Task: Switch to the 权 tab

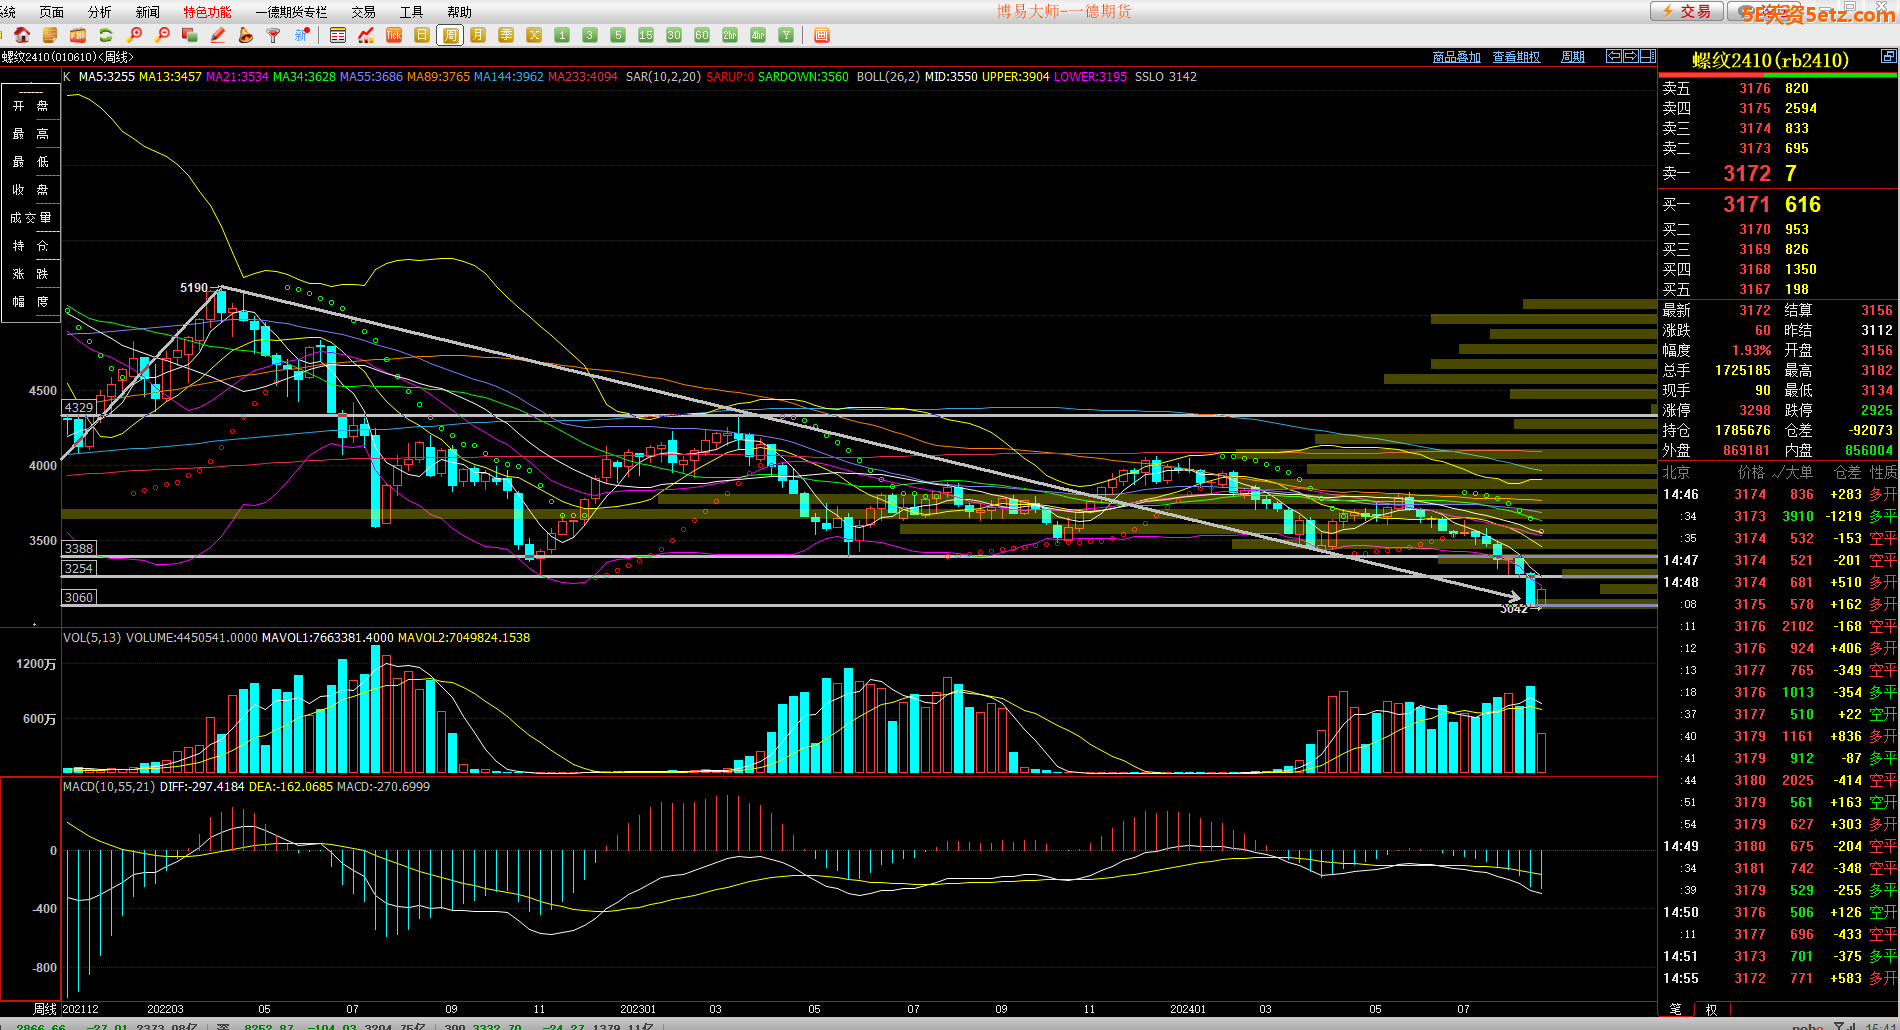Action: pyautogui.click(x=1711, y=1010)
